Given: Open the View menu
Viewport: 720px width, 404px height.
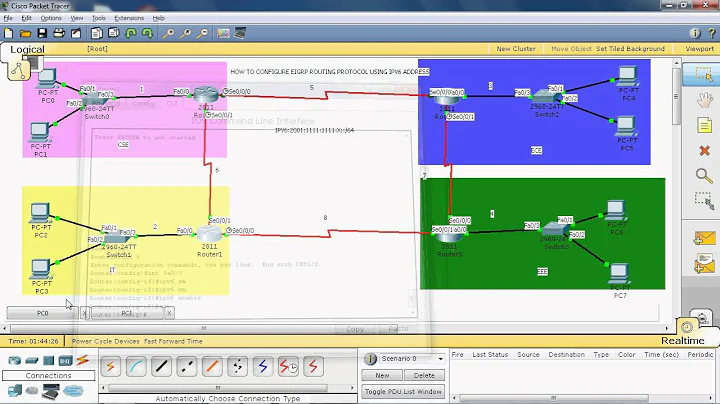Looking at the screenshot, I should coord(77,18).
